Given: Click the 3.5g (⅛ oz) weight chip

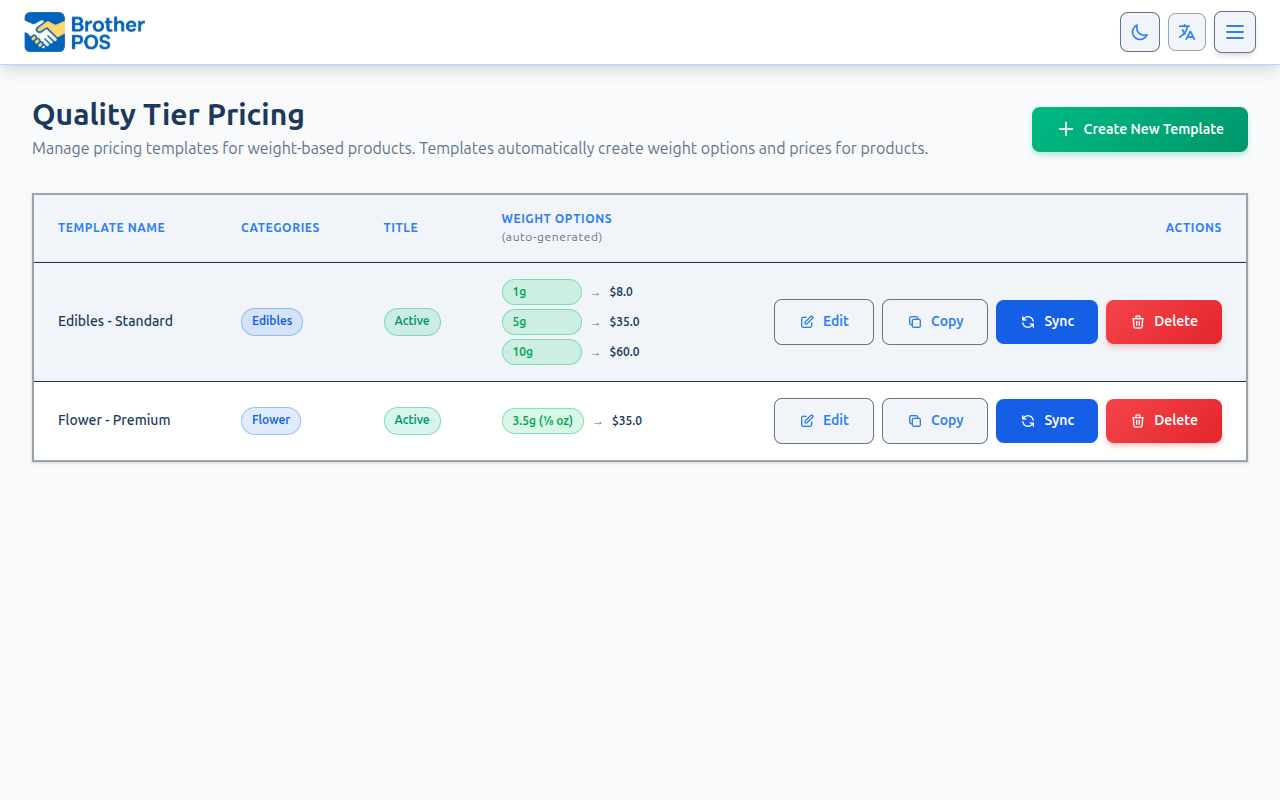Looking at the screenshot, I should pyautogui.click(x=542, y=421).
